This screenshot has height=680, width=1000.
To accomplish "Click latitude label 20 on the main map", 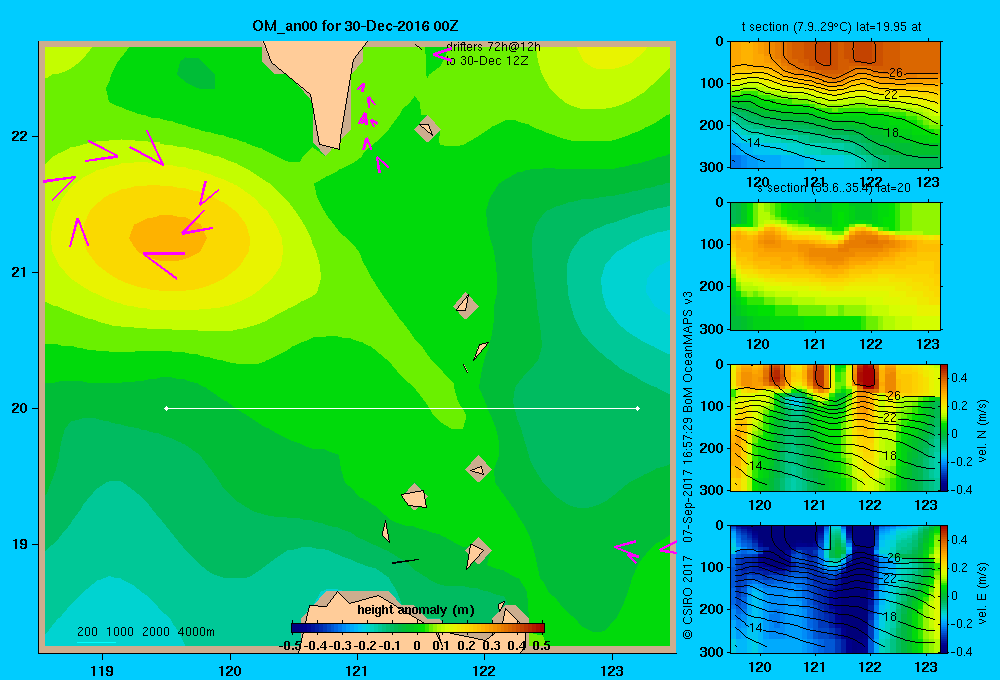I will 20,408.
